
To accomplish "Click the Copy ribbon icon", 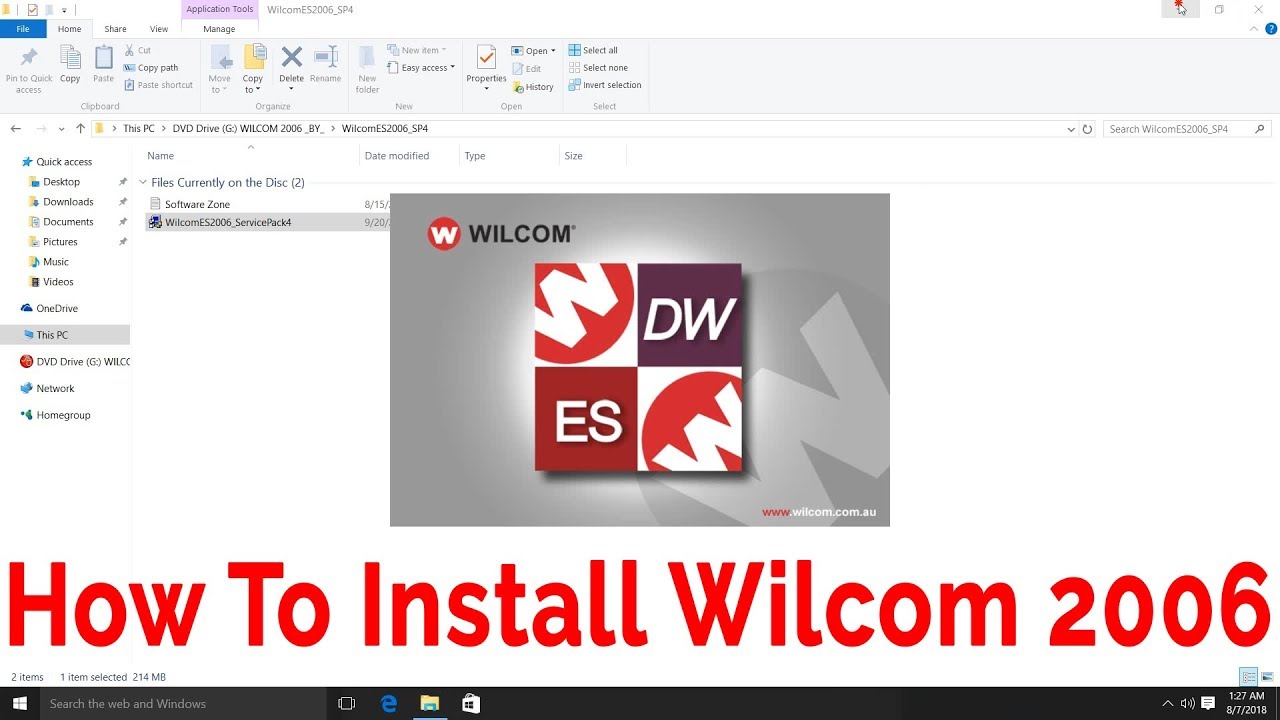I will pyautogui.click(x=70, y=66).
